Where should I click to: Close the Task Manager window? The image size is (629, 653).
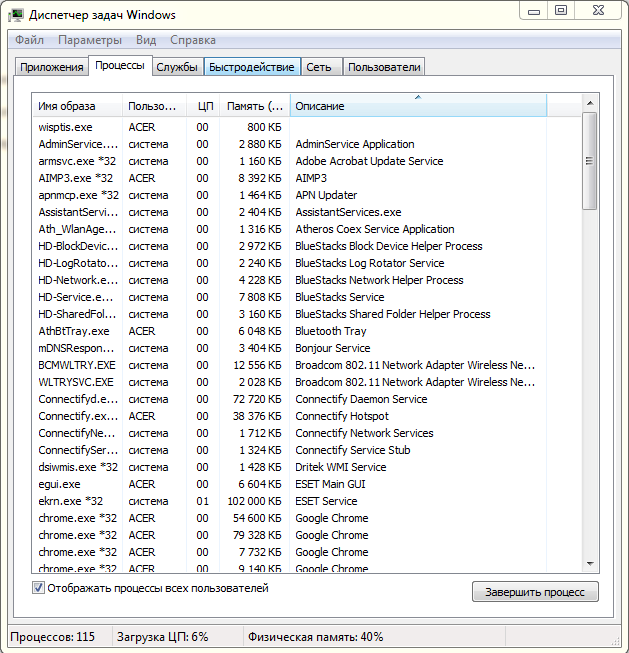[x=598, y=11]
